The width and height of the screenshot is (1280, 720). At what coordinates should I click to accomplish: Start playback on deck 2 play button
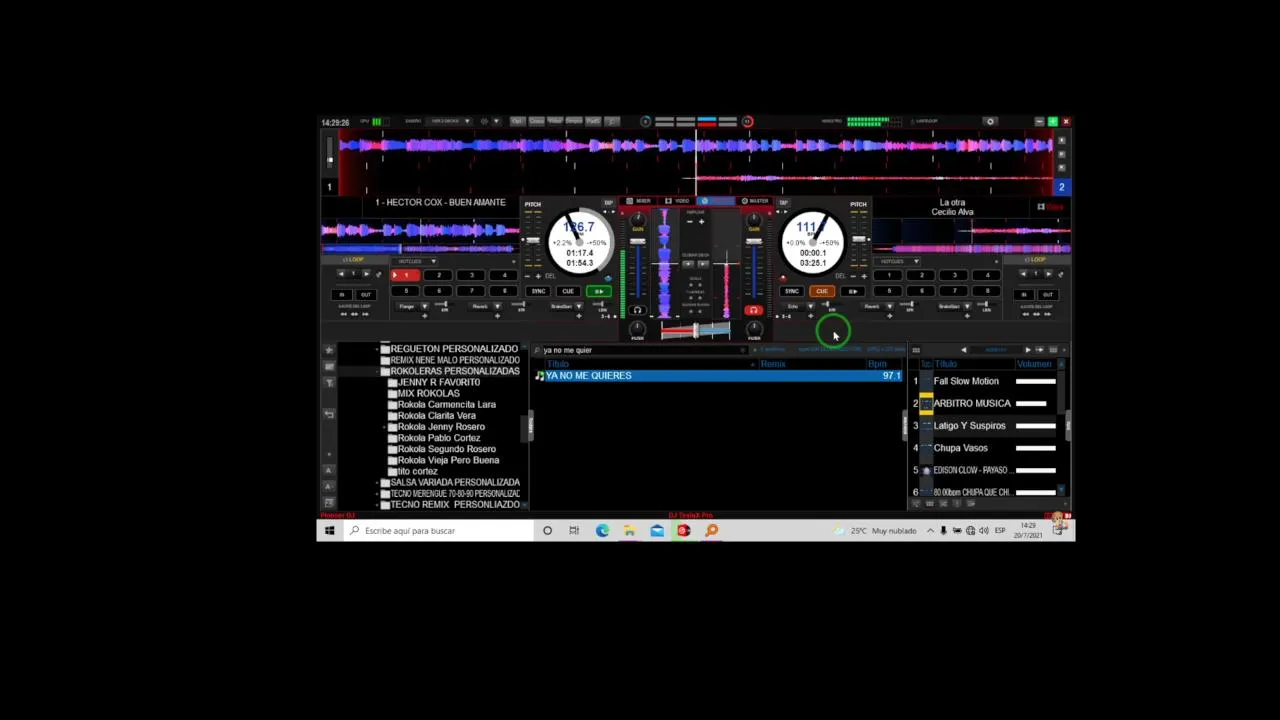pyautogui.click(x=852, y=291)
